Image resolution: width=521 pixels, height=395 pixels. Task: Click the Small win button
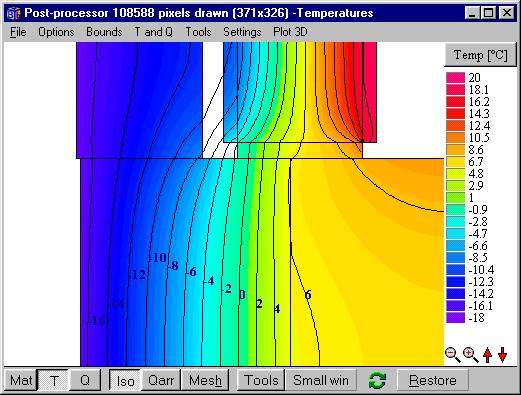(x=321, y=380)
